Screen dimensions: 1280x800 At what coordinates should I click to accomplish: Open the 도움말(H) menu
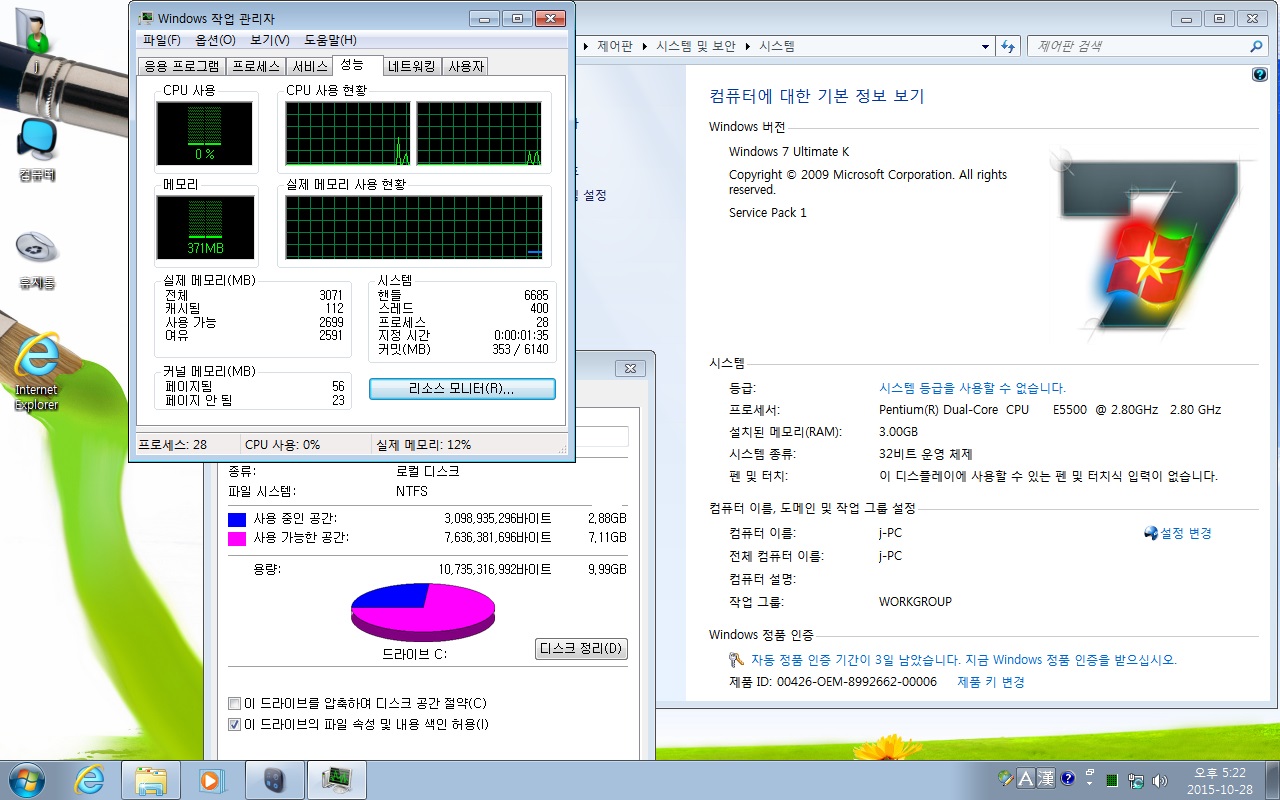point(330,40)
